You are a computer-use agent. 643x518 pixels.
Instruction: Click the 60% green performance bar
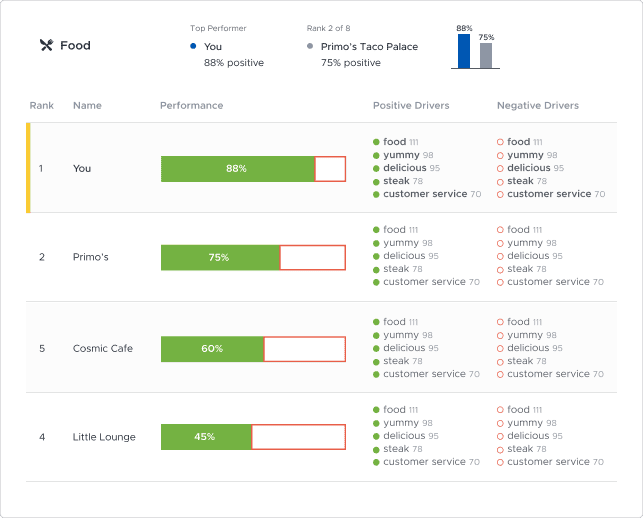coord(212,349)
